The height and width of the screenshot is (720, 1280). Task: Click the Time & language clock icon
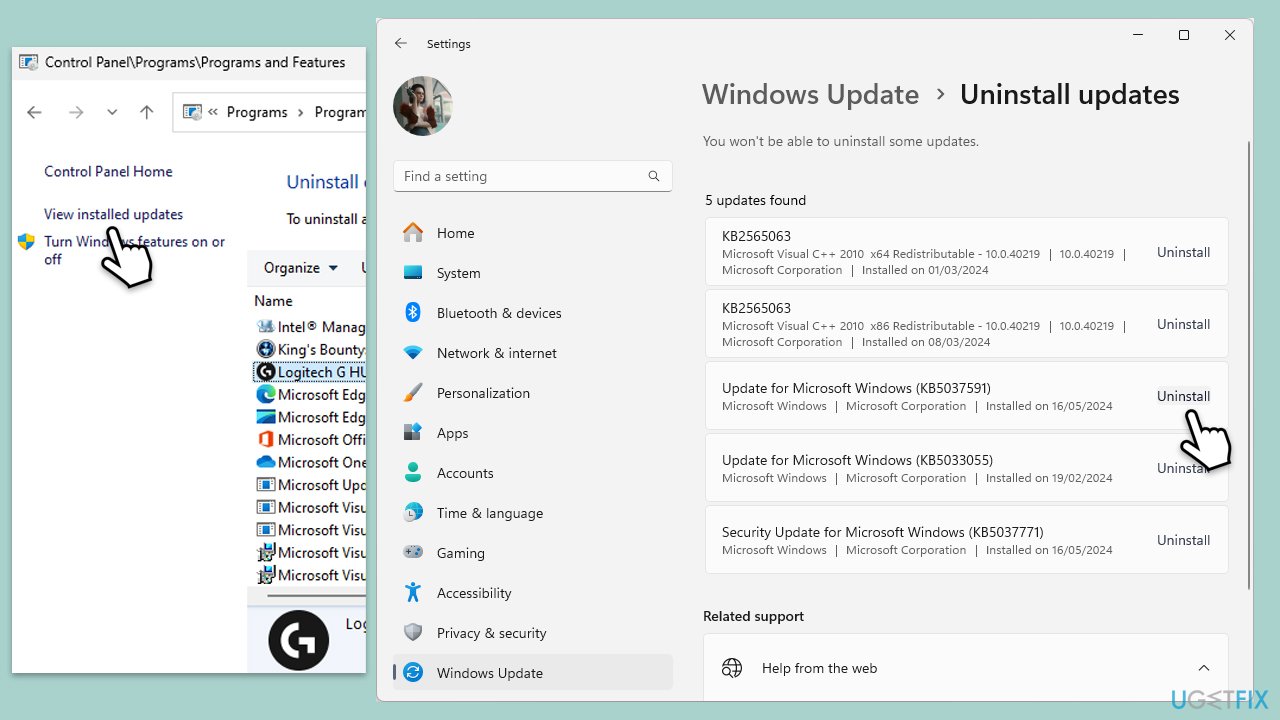click(x=413, y=513)
